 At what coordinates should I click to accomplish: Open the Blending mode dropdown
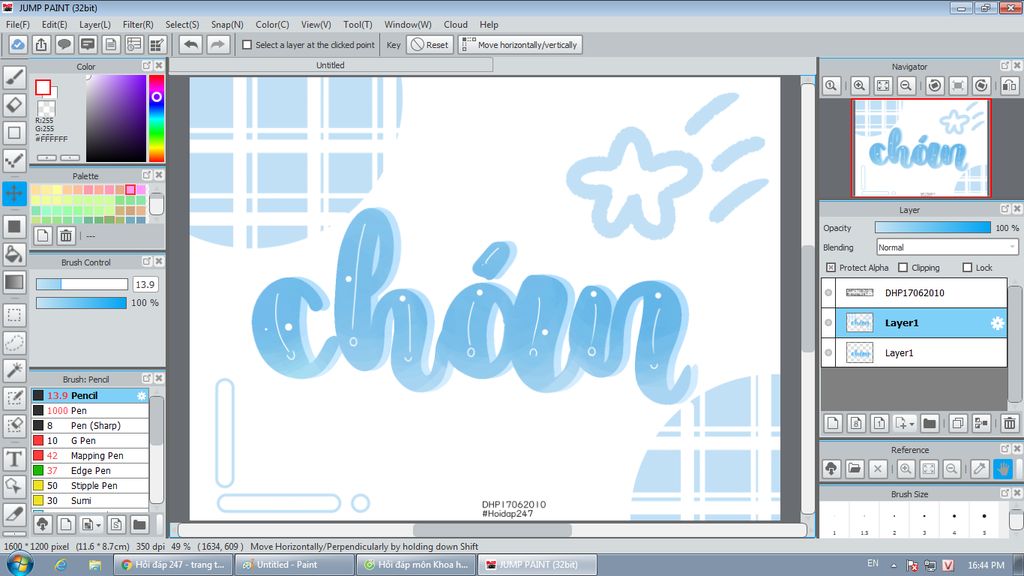click(x=947, y=248)
